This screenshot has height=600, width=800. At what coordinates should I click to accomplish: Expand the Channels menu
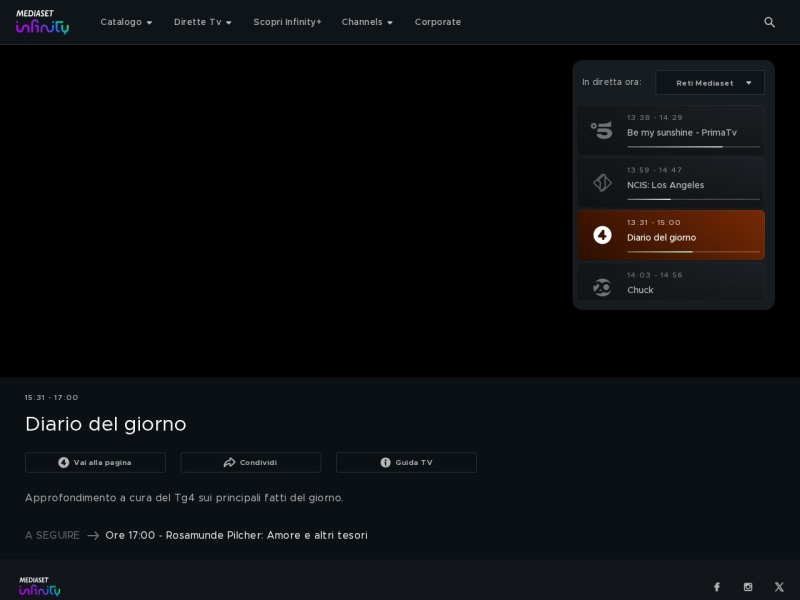coord(367,22)
